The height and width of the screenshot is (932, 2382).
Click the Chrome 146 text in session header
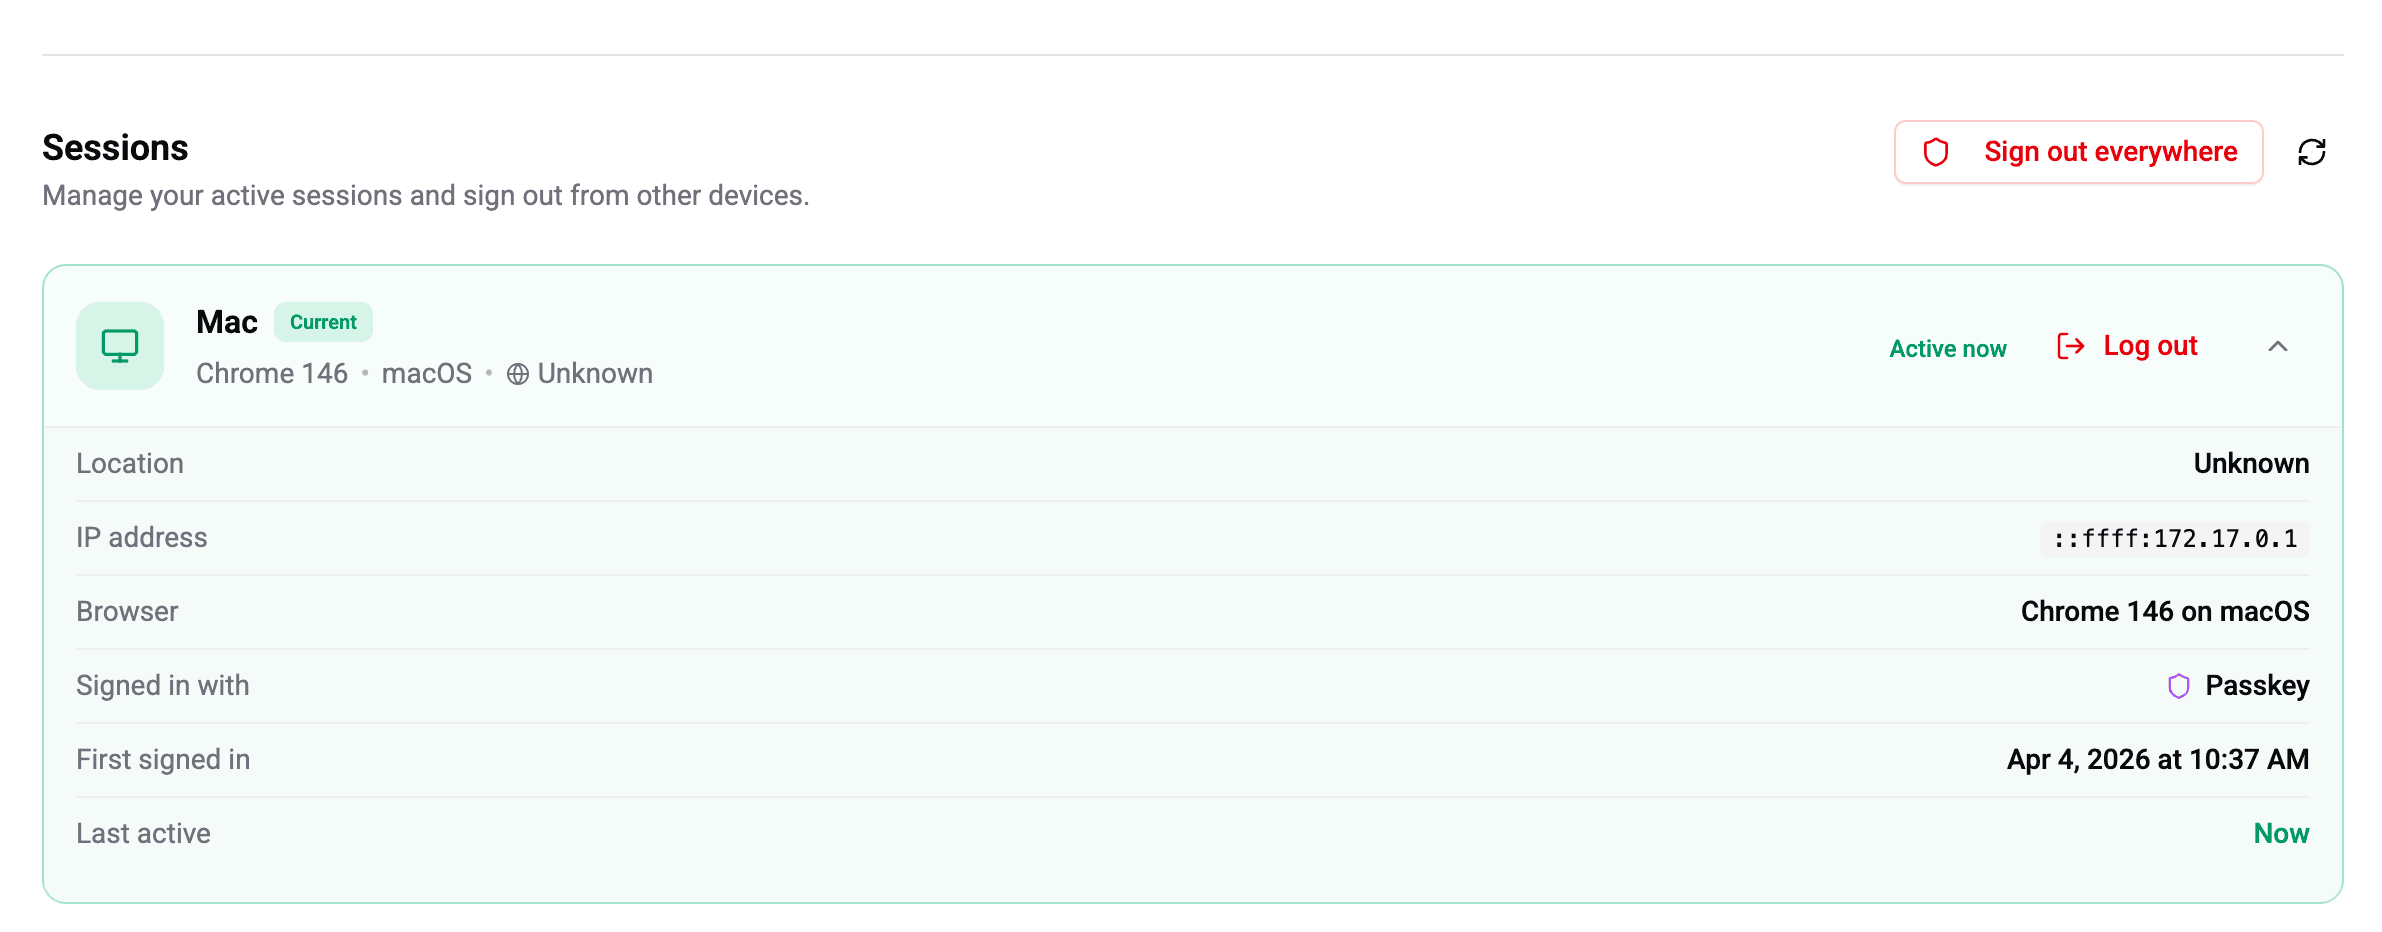tap(272, 374)
